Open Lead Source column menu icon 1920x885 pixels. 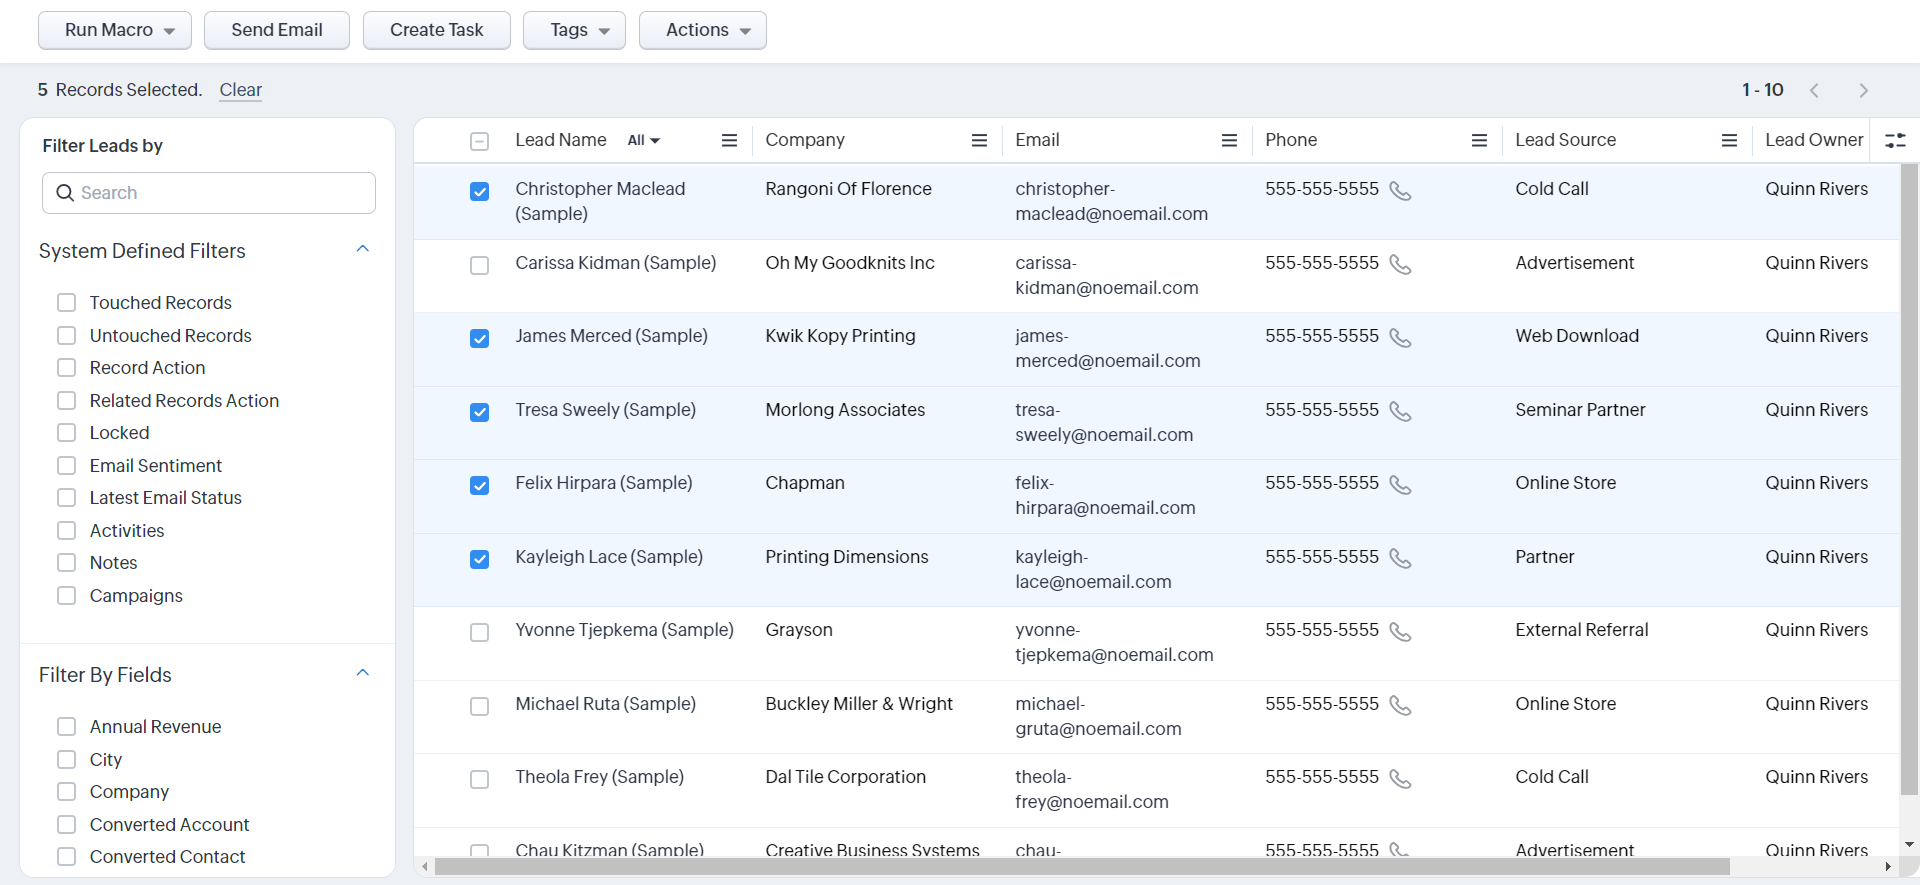click(x=1729, y=141)
